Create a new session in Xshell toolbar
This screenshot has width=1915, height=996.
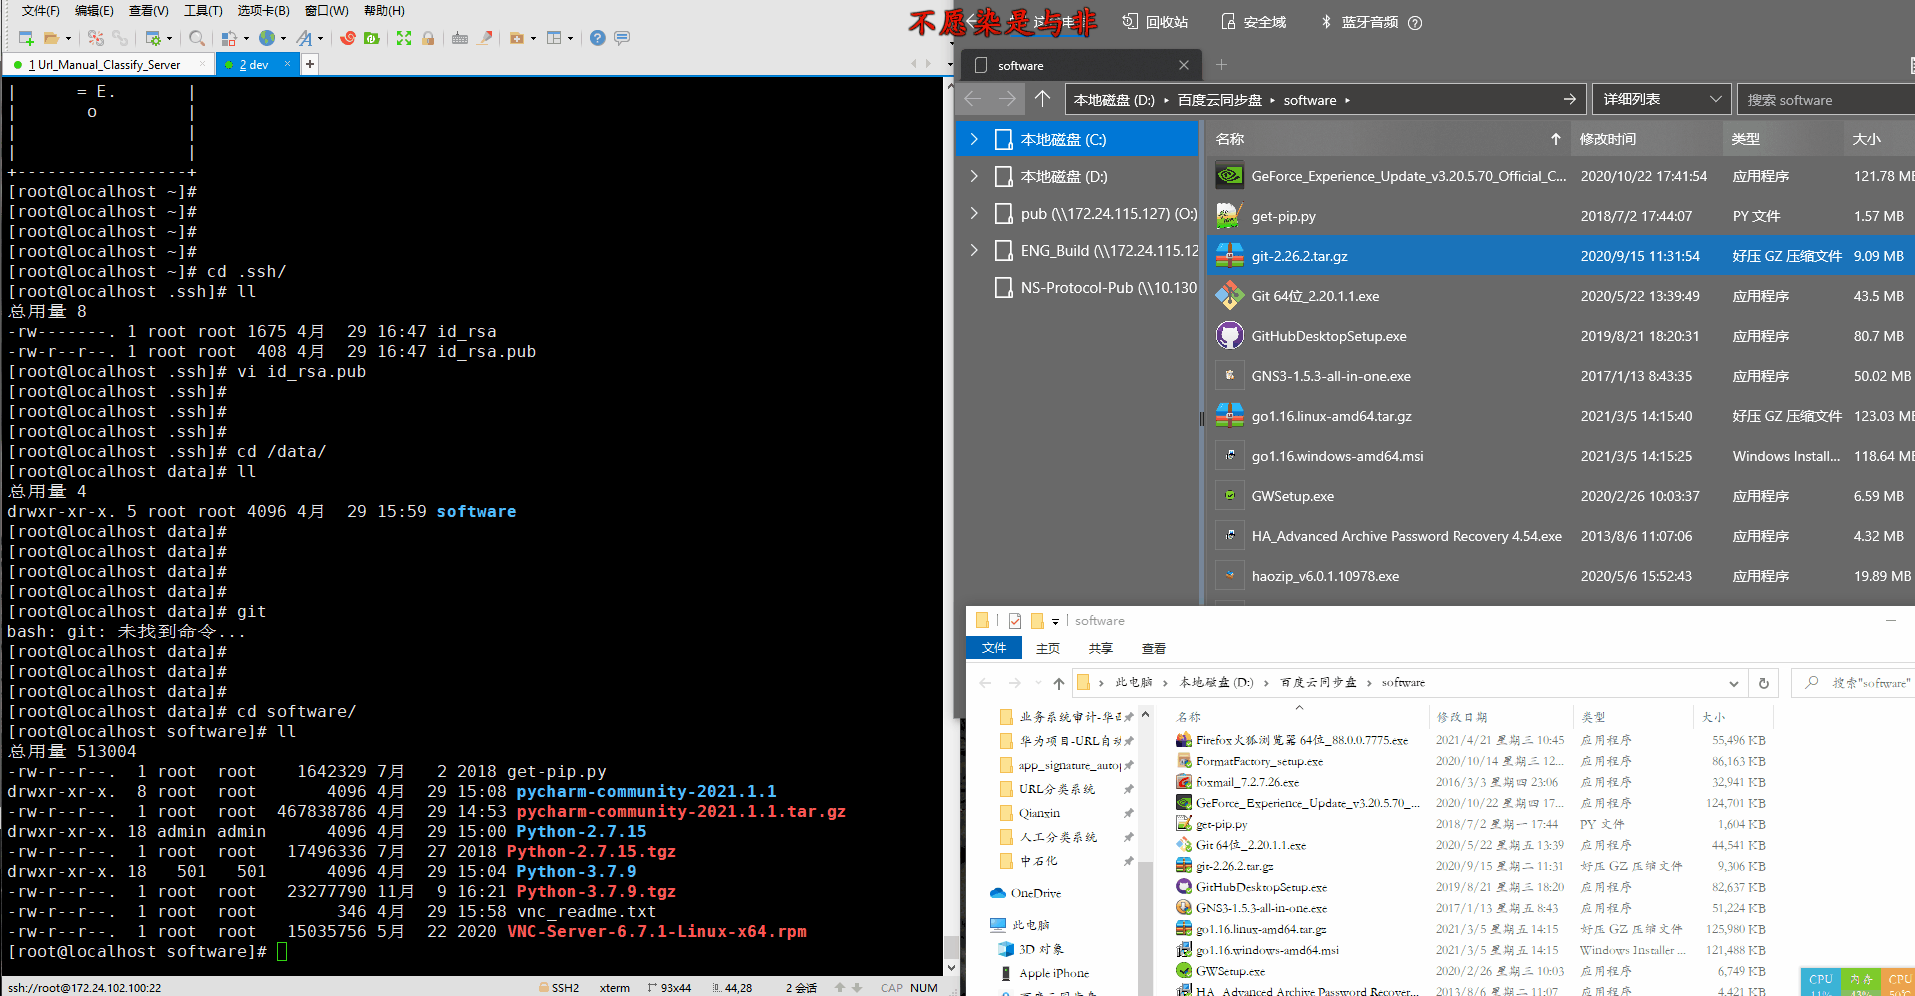pos(26,38)
